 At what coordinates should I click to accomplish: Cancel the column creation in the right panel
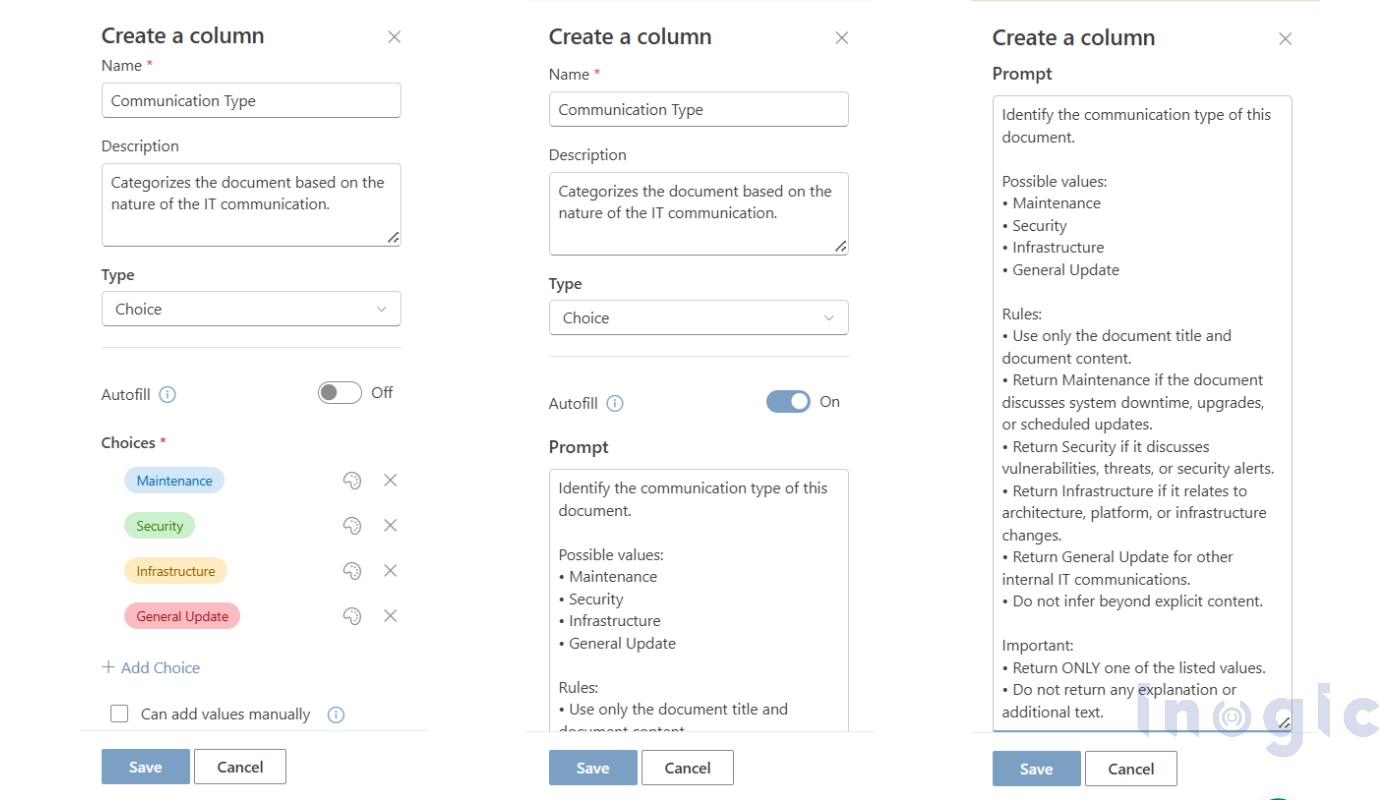[x=1131, y=768]
